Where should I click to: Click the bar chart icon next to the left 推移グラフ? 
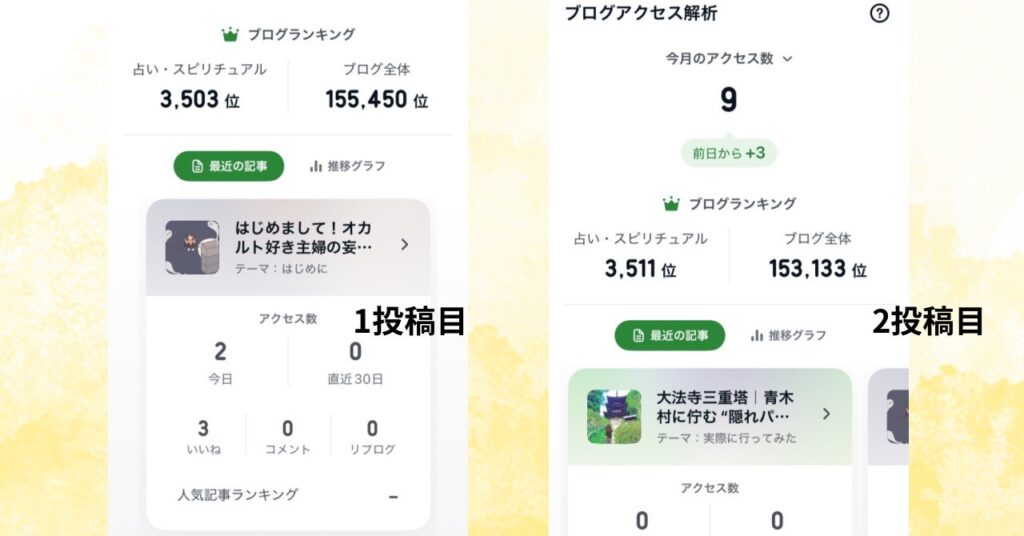tap(316, 166)
